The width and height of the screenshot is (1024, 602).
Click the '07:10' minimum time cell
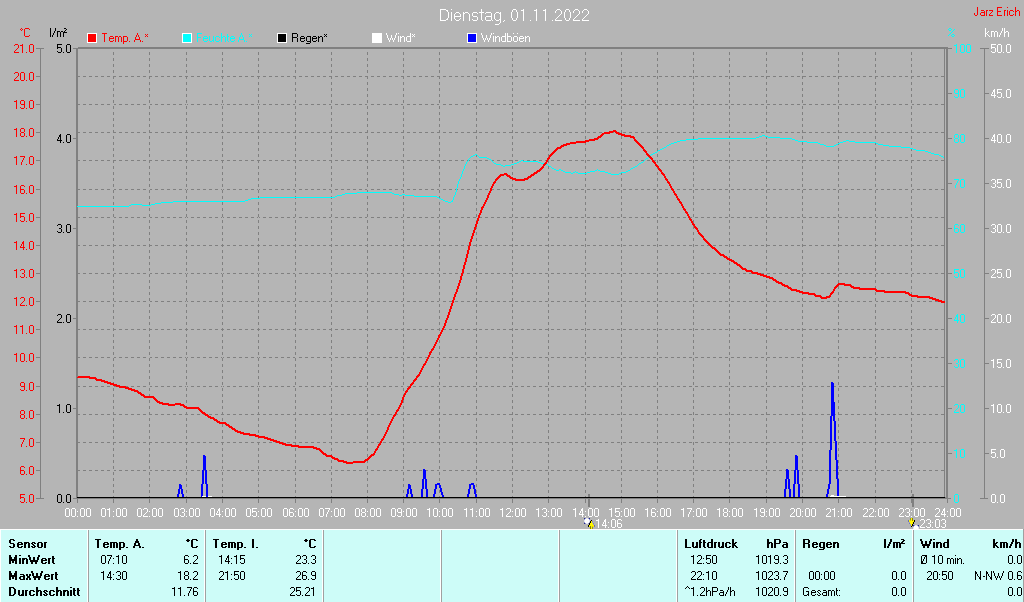coord(114,560)
